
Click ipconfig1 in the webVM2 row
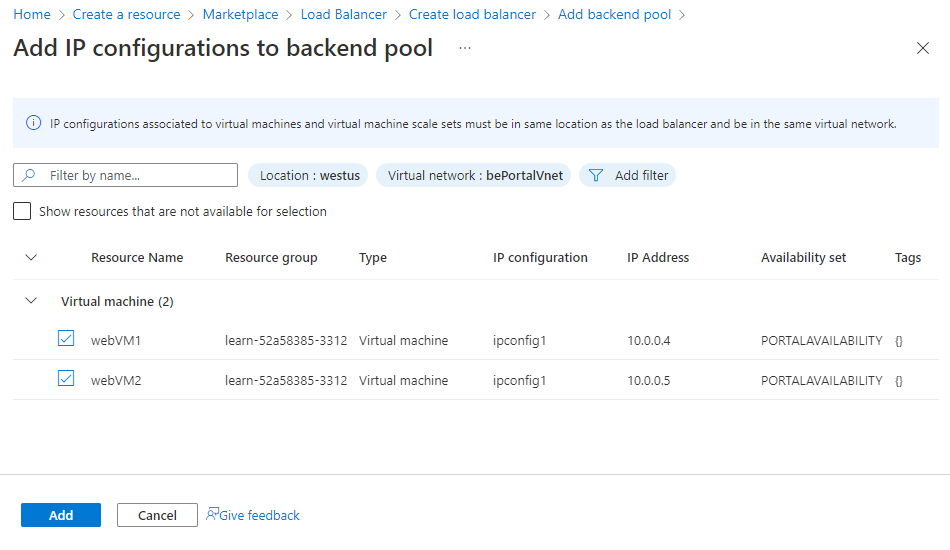click(x=519, y=380)
